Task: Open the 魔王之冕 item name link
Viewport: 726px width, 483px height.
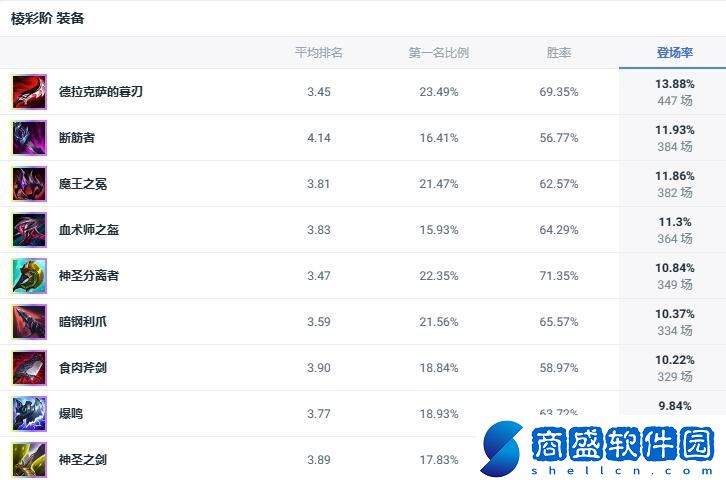Action: click(83, 184)
